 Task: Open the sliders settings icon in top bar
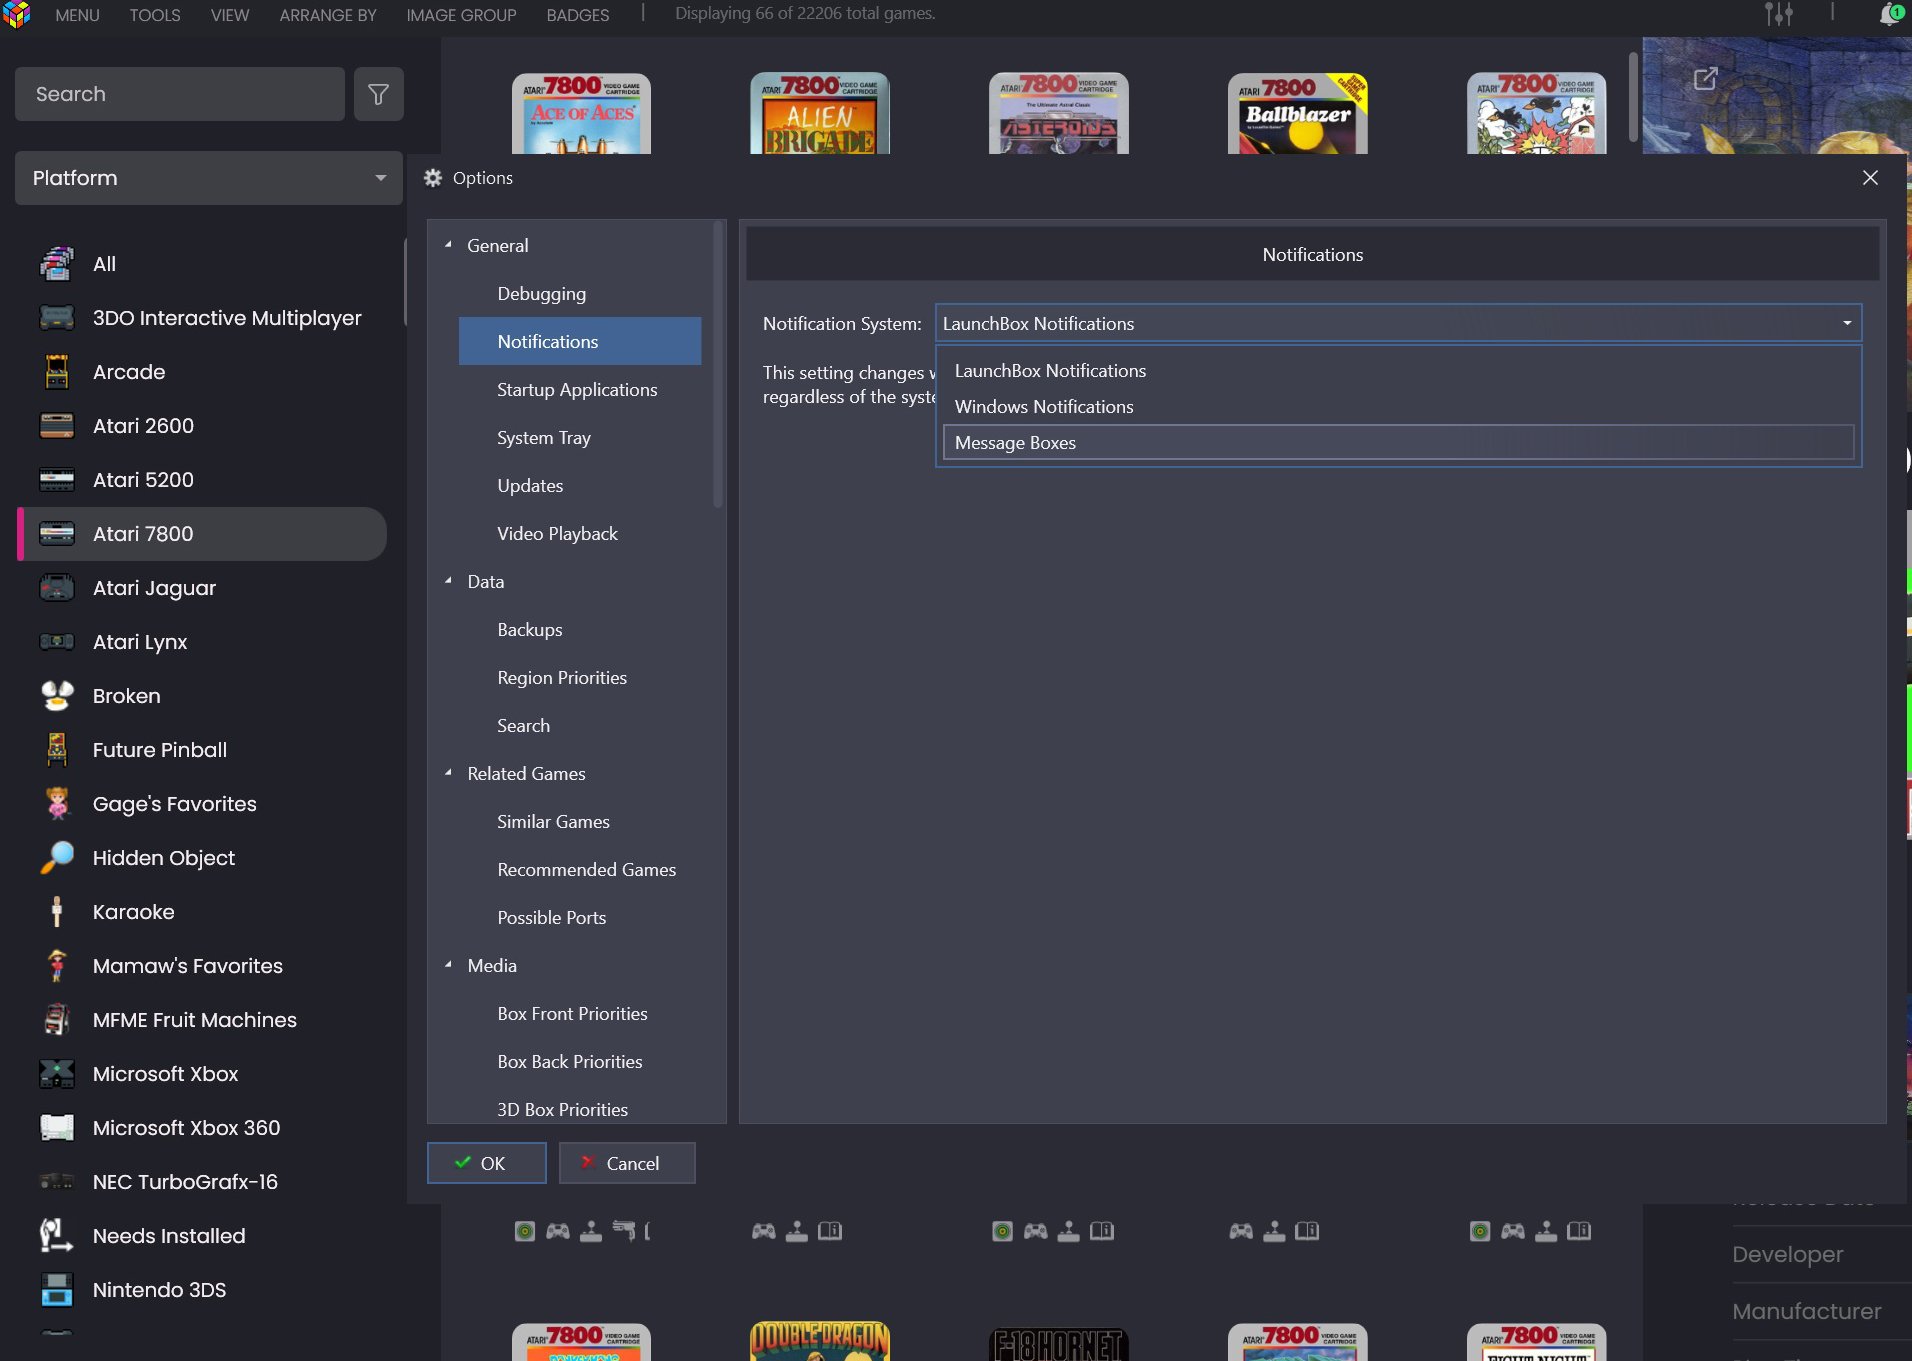pos(1779,14)
